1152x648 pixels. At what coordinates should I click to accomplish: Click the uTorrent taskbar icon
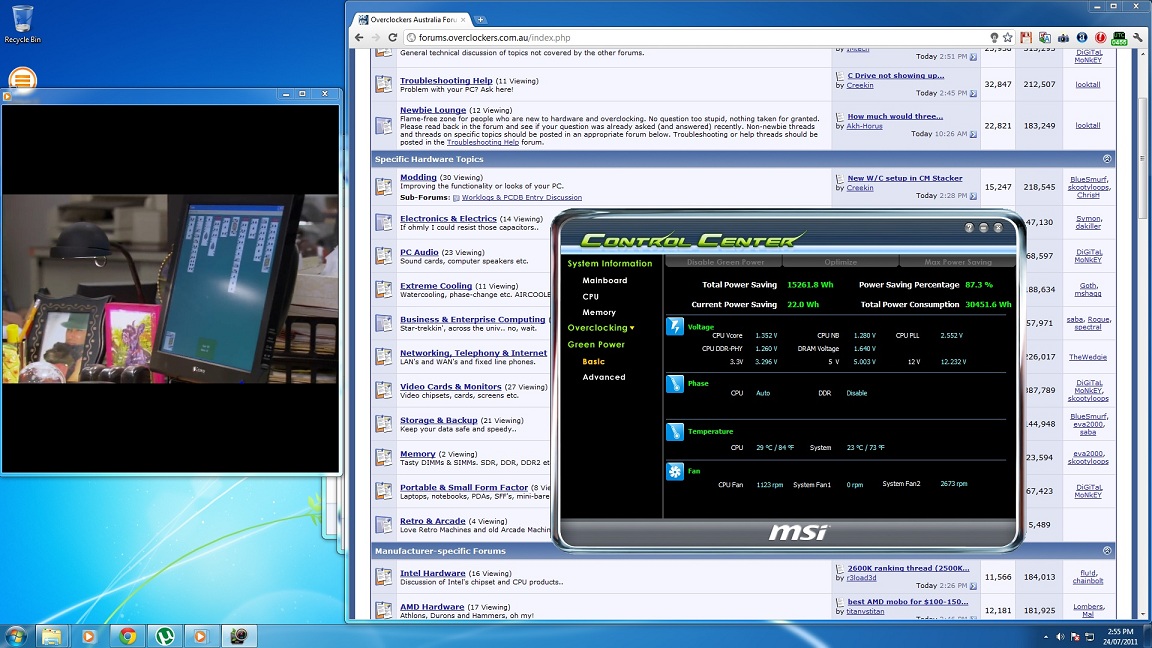tap(165, 636)
